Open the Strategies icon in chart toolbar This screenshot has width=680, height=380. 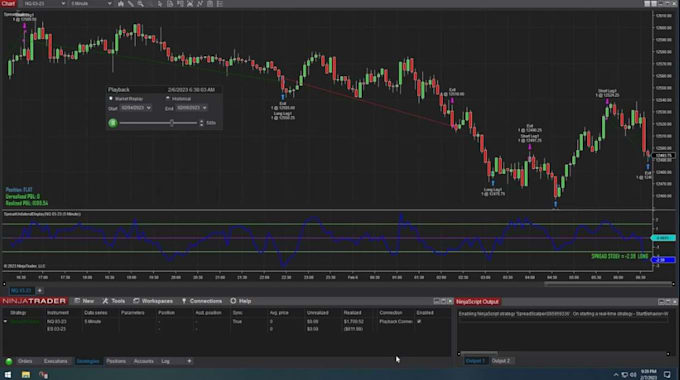(x=200, y=3)
